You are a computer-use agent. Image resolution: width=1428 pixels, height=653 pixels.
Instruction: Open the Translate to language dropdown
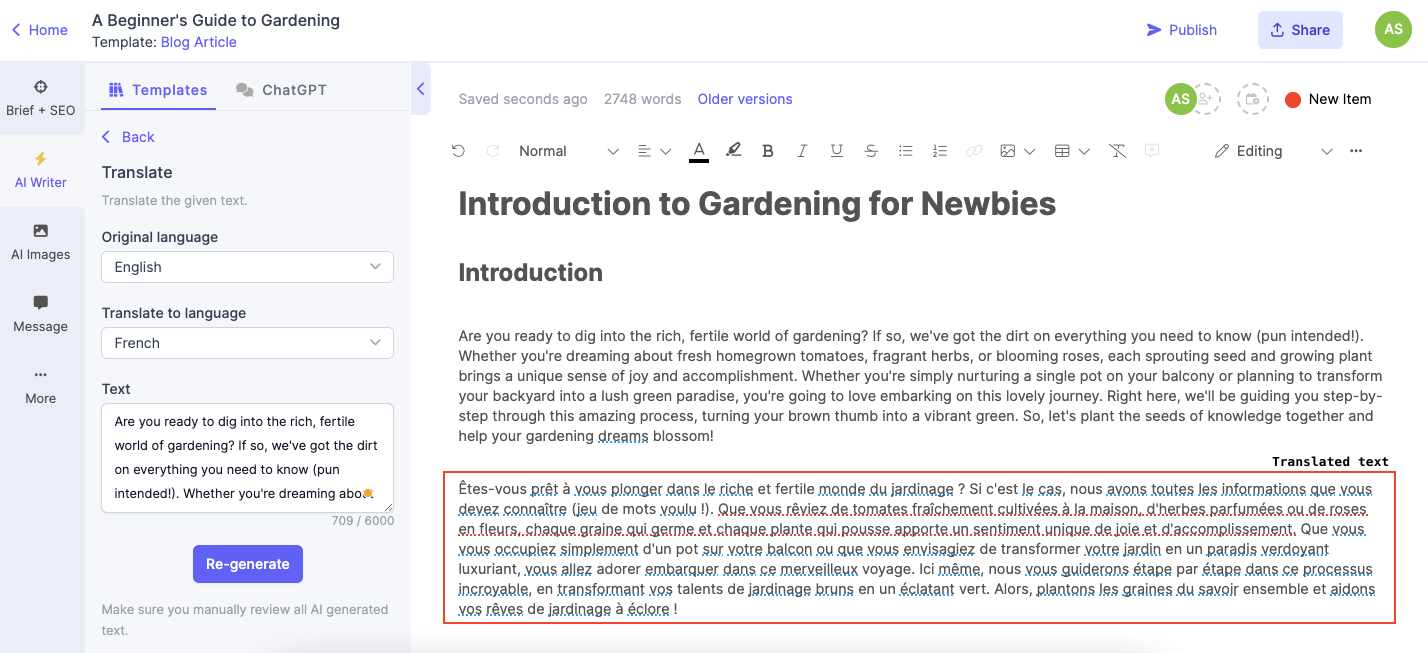pyautogui.click(x=247, y=343)
